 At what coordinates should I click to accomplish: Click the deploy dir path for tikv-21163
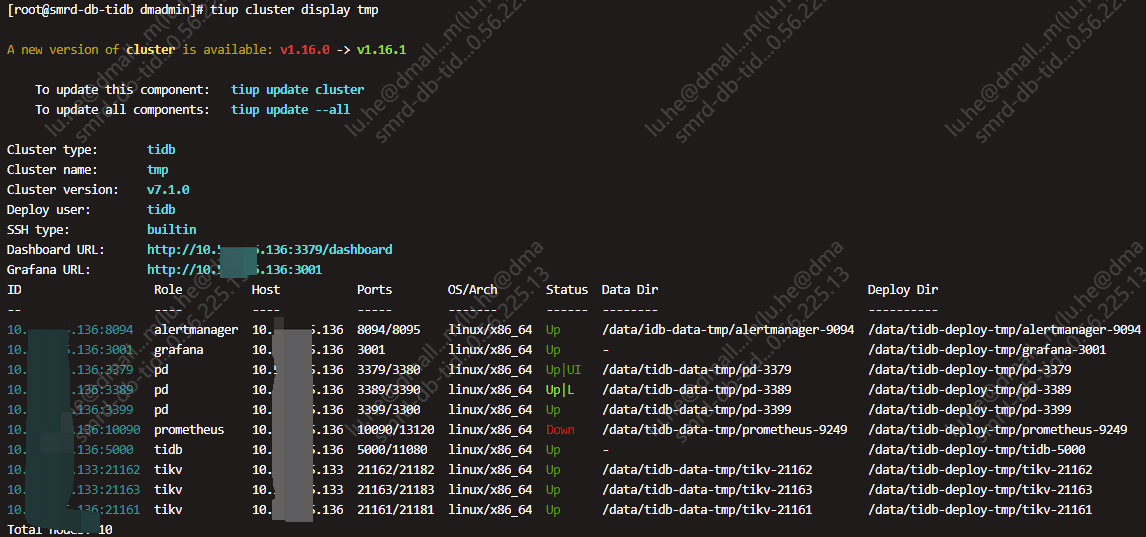point(980,490)
